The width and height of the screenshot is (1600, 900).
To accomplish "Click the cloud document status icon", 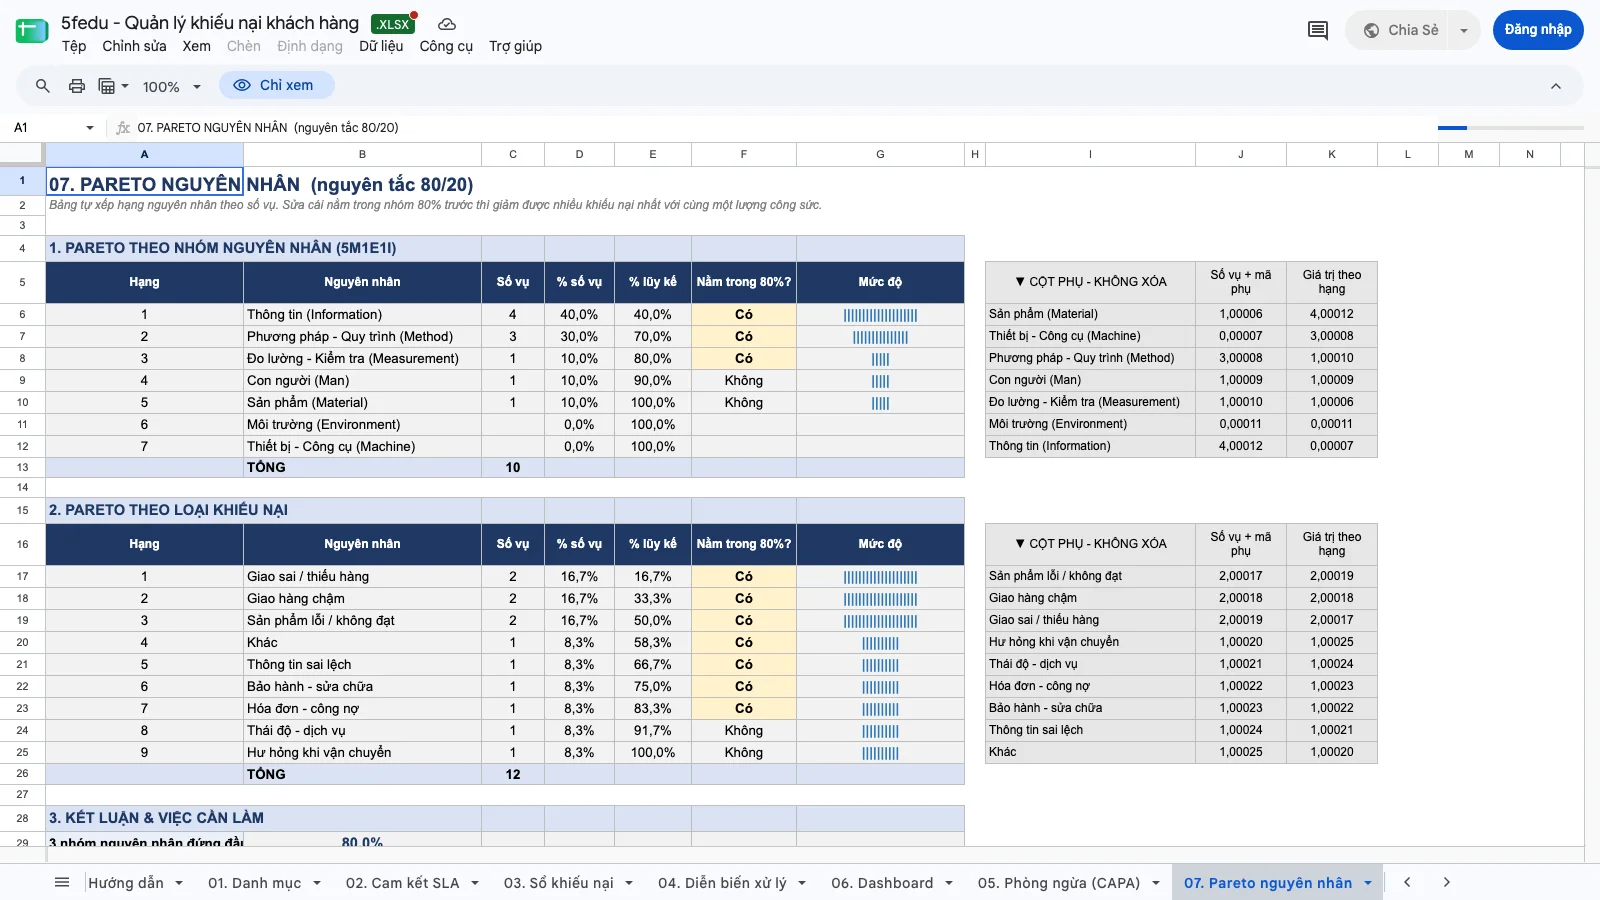I will [447, 24].
